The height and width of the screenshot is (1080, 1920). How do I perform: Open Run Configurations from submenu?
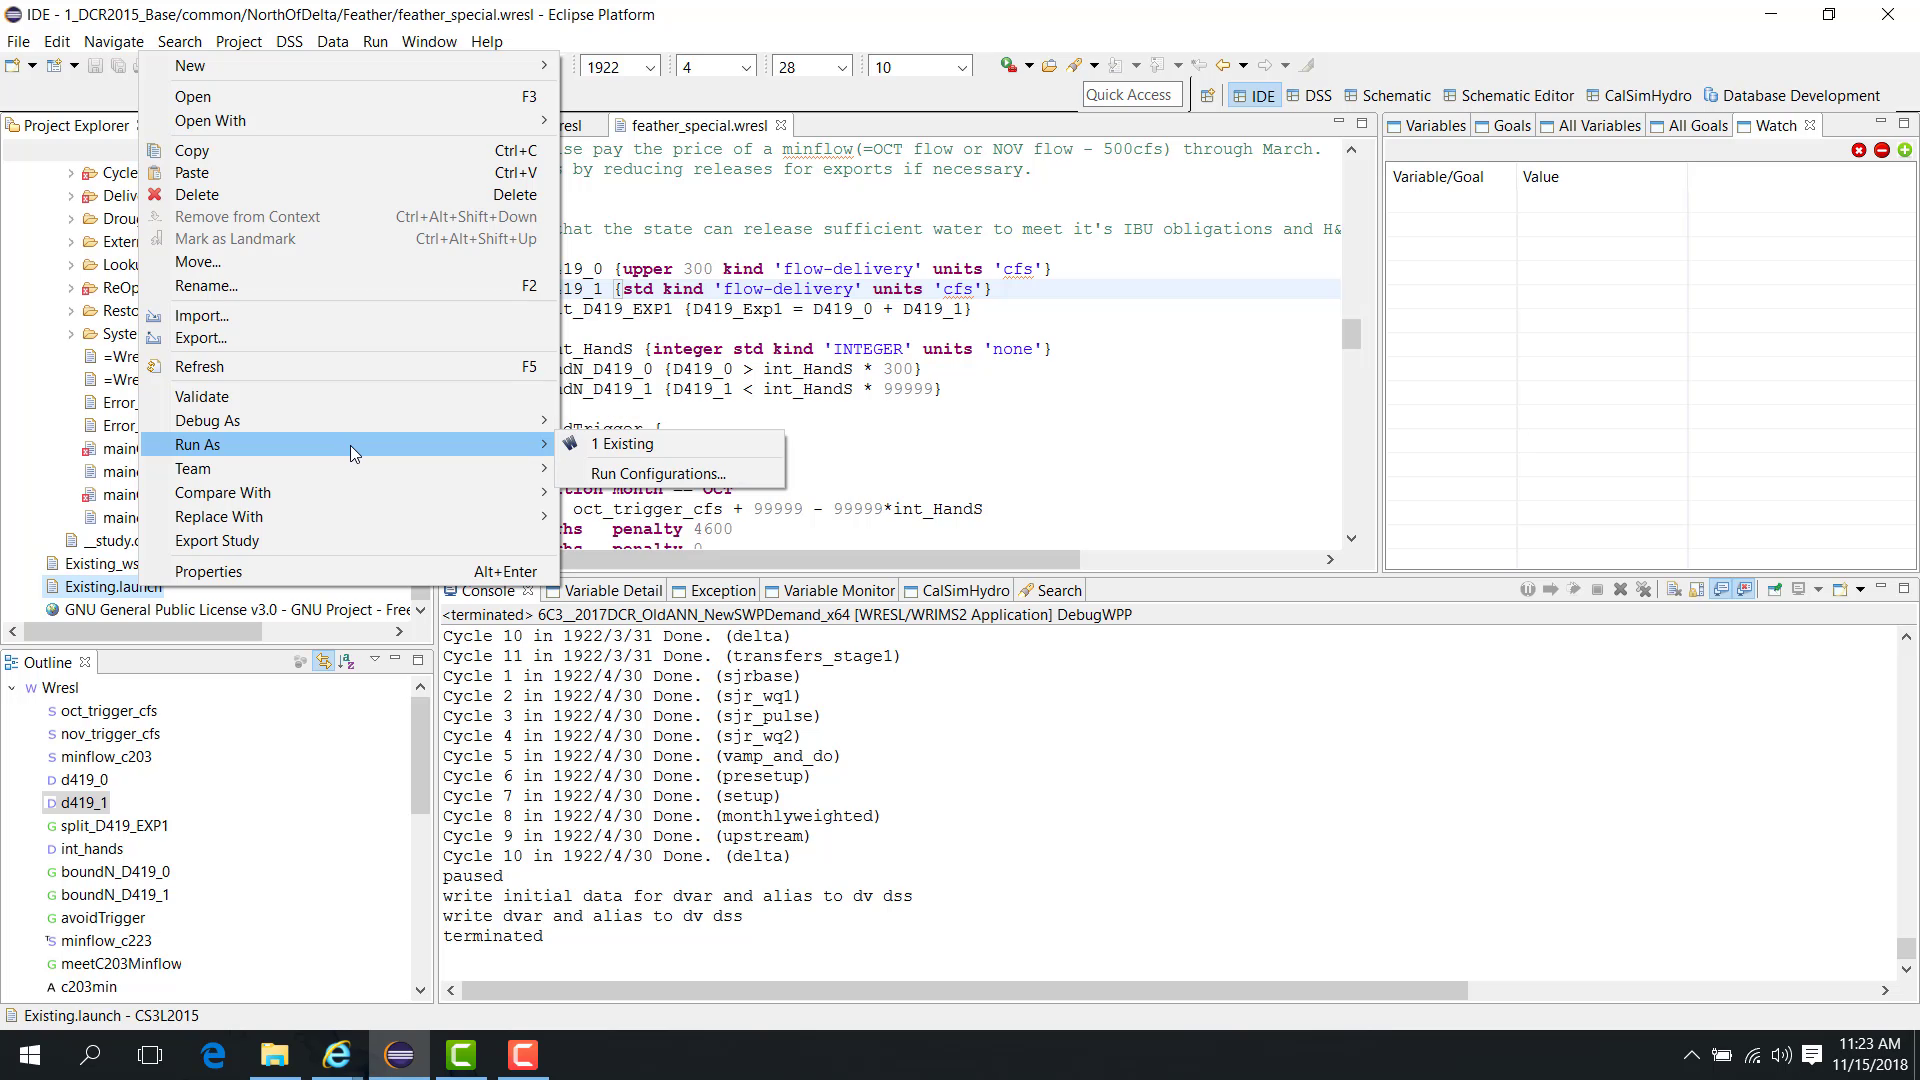click(x=670, y=474)
